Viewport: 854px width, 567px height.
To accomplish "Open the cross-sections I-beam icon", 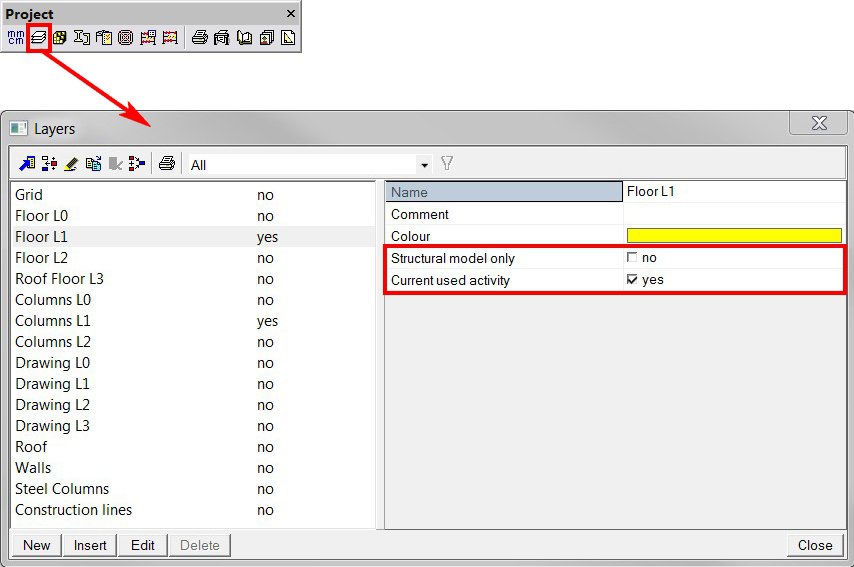I will [82, 38].
